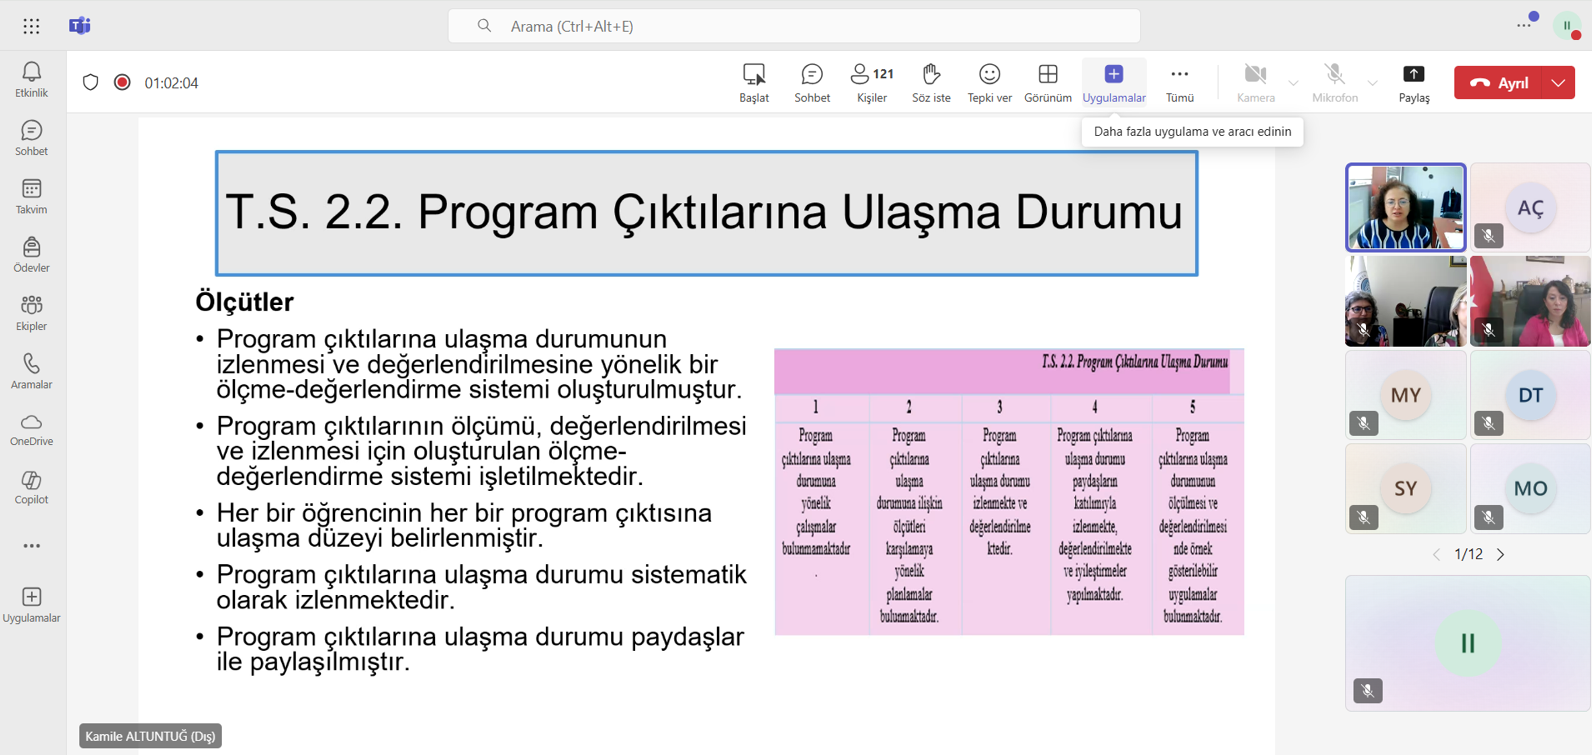
Task: Expand the microphone options dropdown arrow
Action: [x=1372, y=83]
